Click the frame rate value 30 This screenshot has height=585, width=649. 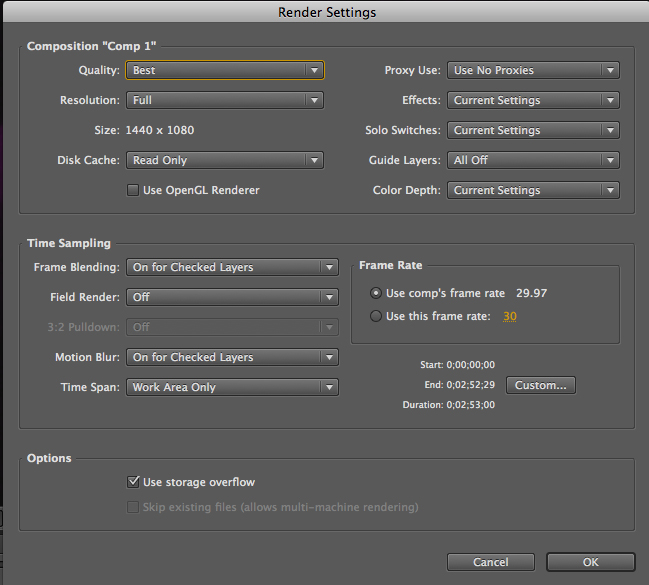(510, 316)
